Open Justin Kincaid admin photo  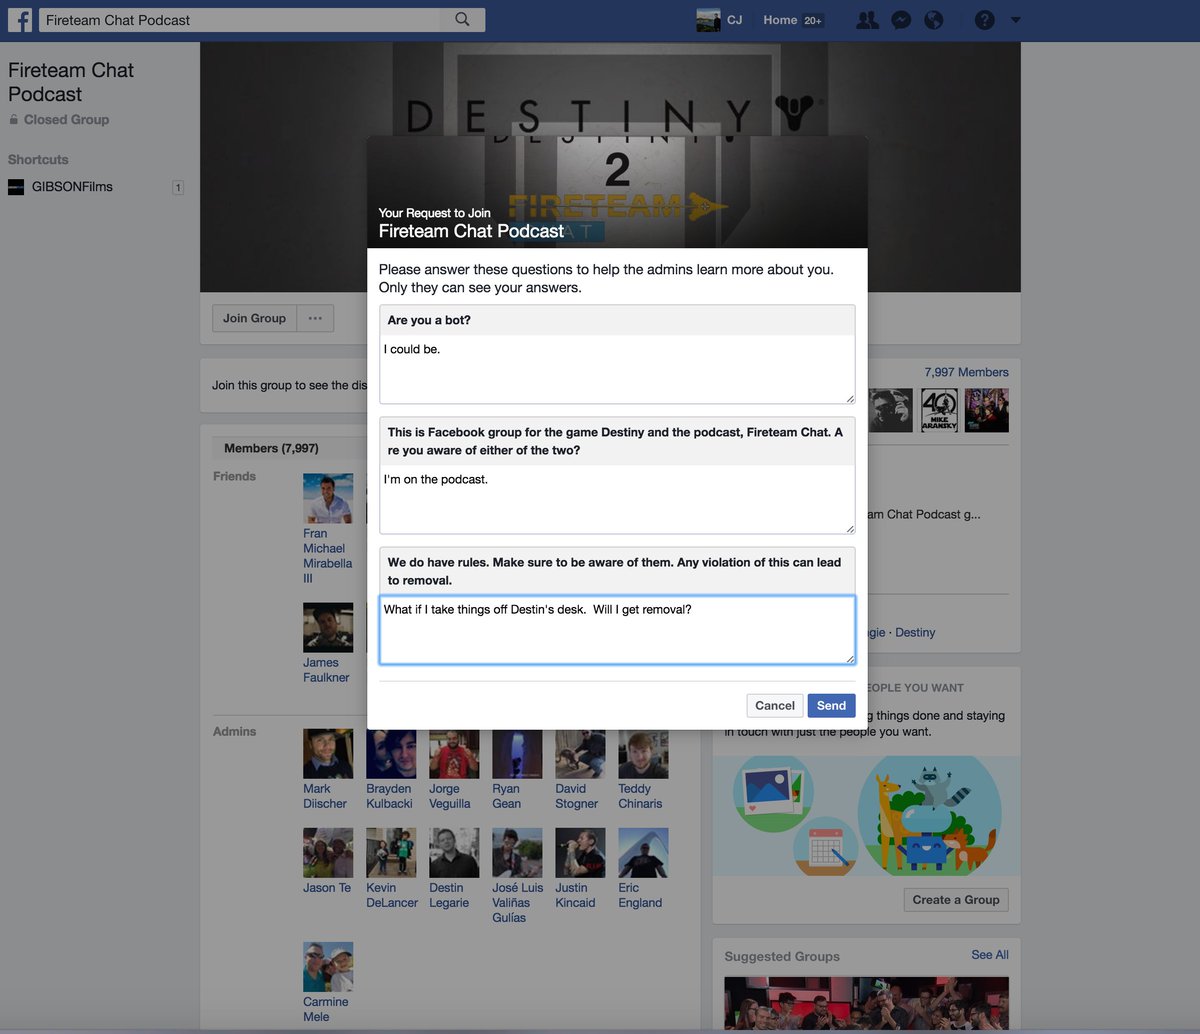point(580,853)
